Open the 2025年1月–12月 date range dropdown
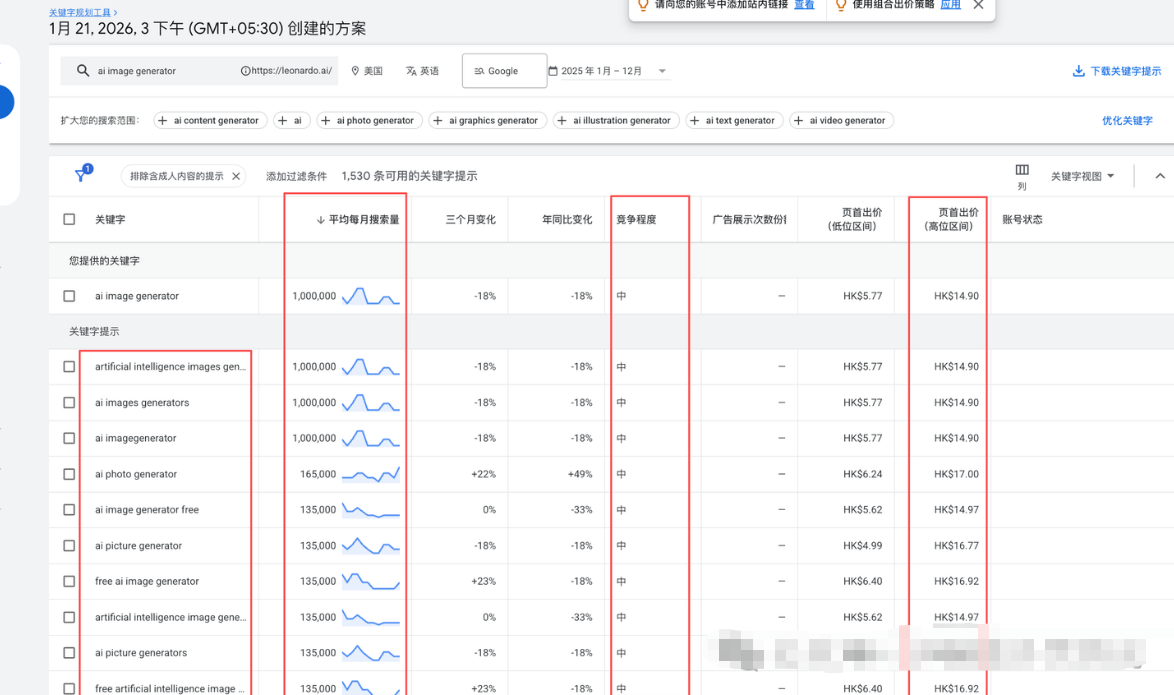The height and width of the screenshot is (695, 1174). click(x=608, y=71)
